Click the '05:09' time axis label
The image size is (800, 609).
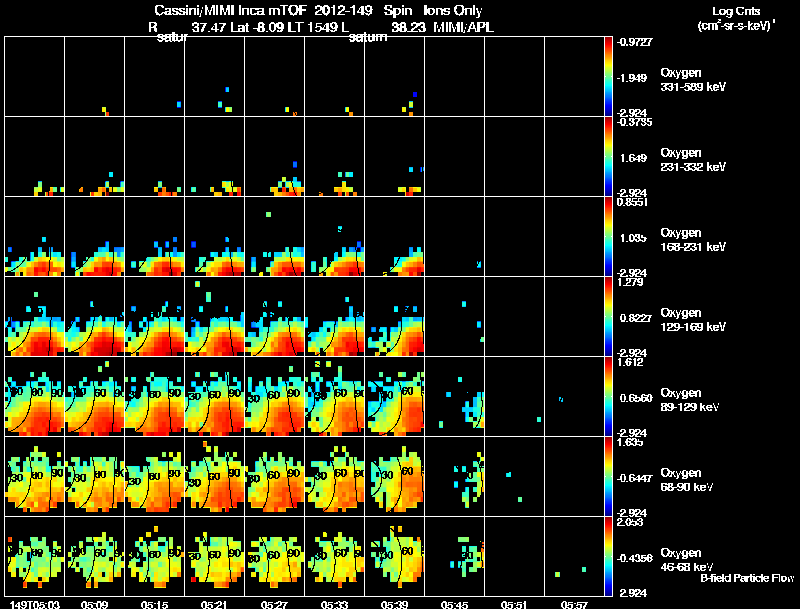[94, 605]
